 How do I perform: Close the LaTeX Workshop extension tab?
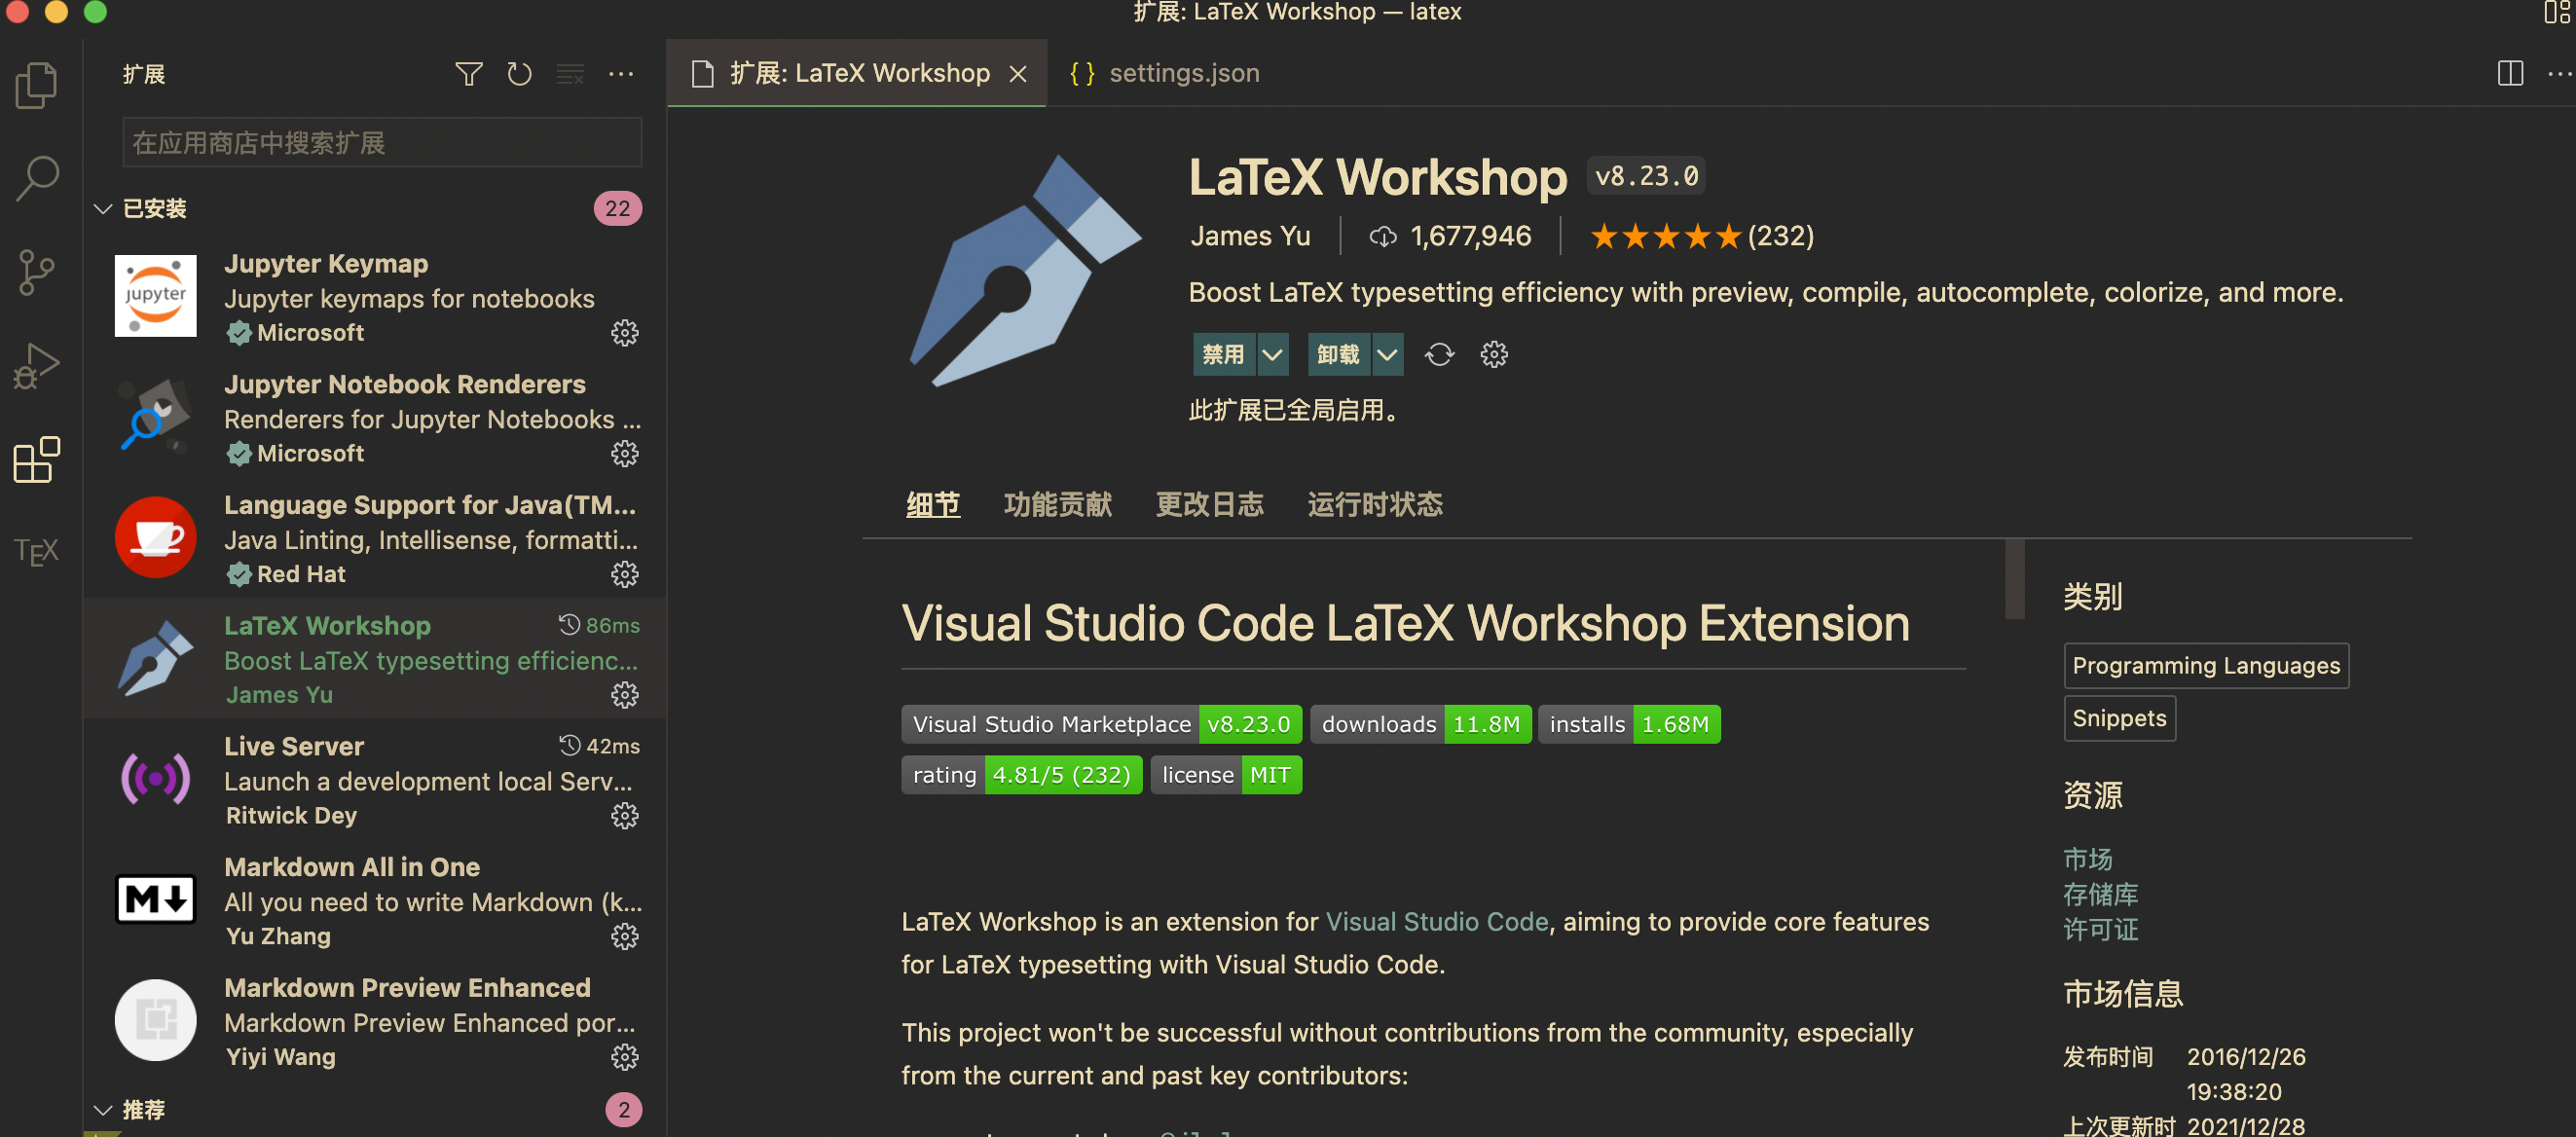point(1018,74)
